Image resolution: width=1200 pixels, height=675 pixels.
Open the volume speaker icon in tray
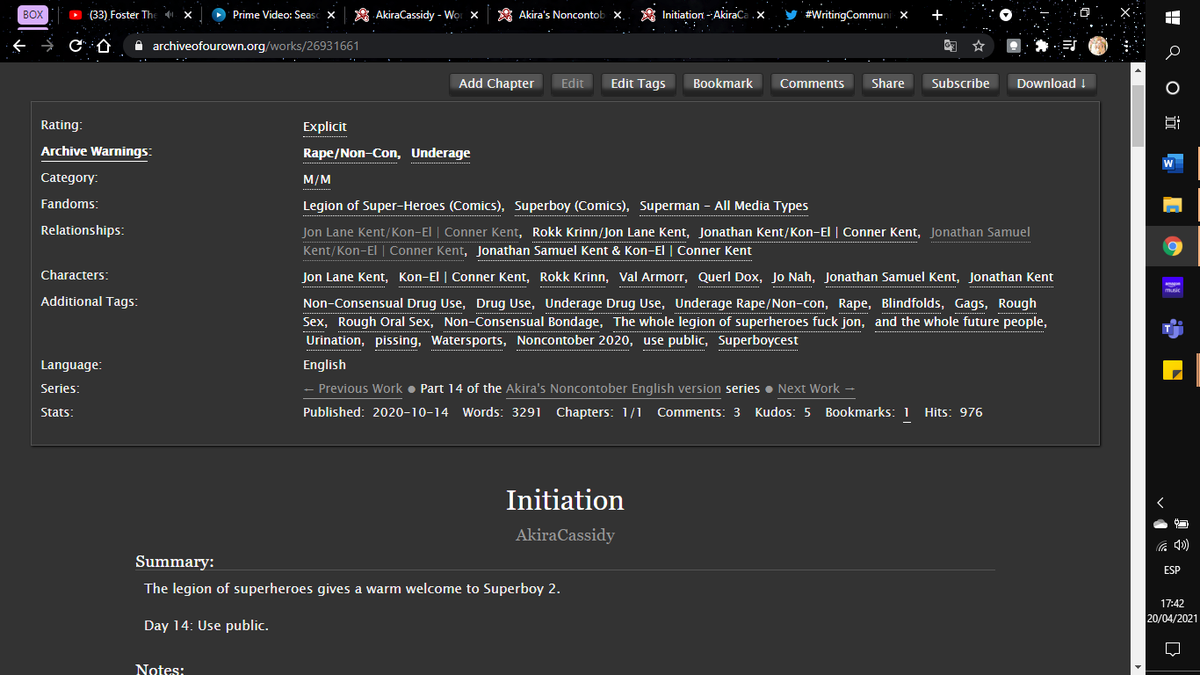[x=1182, y=545]
